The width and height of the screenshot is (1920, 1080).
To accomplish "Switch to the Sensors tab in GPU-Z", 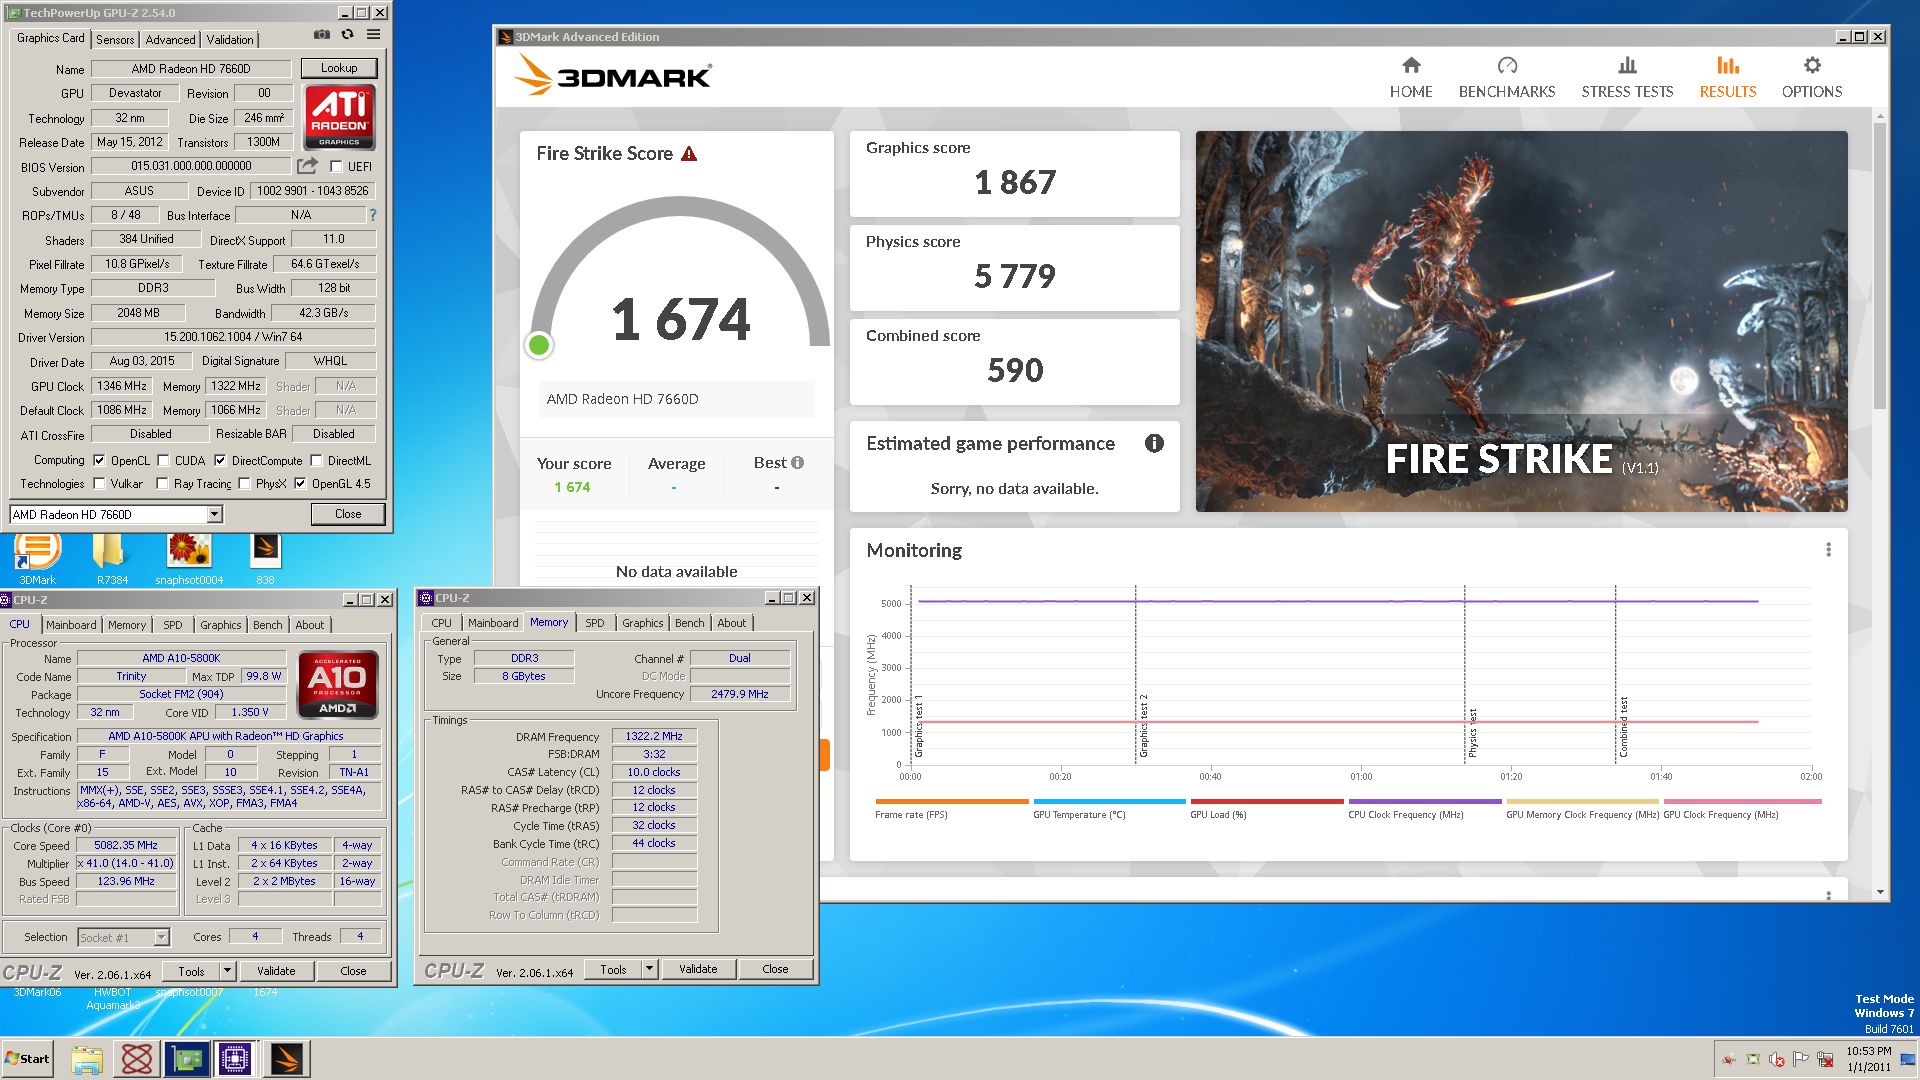I will point(115,40).
